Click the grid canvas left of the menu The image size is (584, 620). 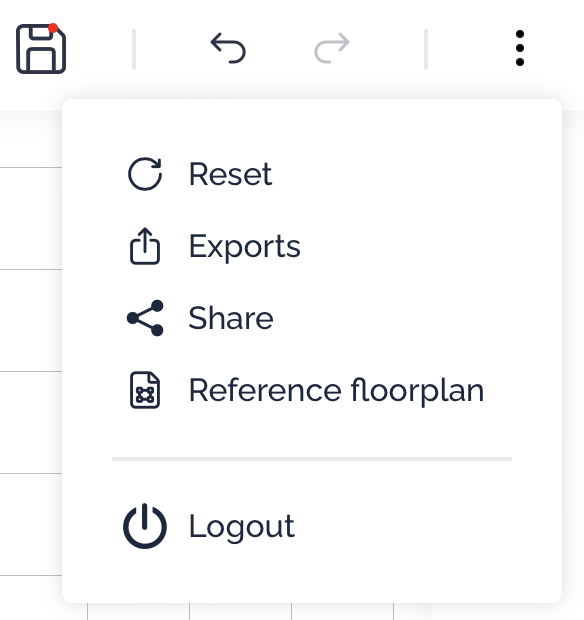tap(31, 320)
